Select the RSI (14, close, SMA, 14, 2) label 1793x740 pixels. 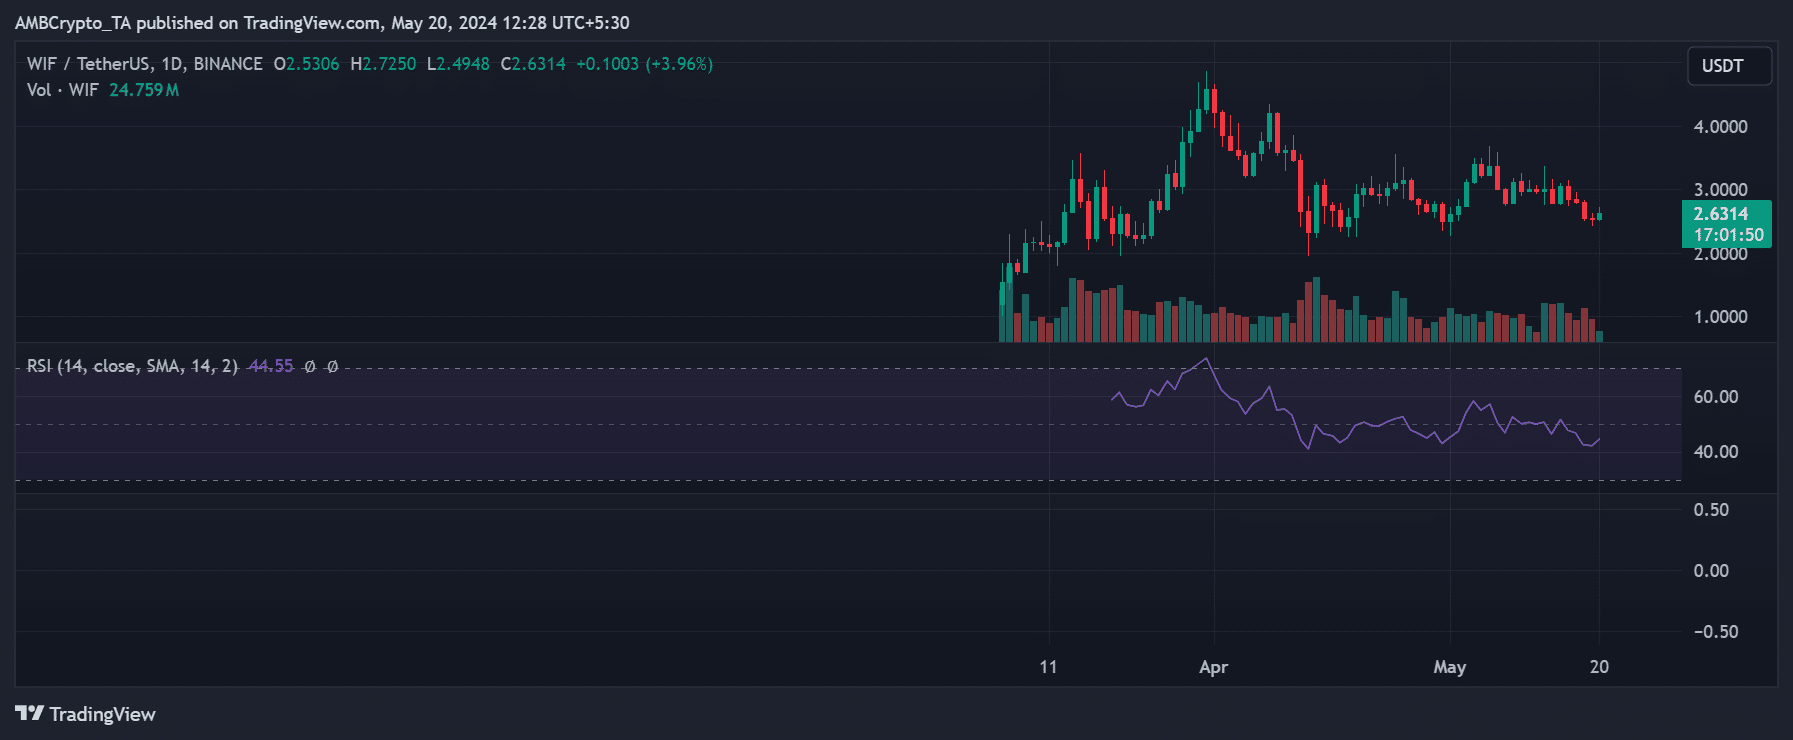[x=132, y=366]
